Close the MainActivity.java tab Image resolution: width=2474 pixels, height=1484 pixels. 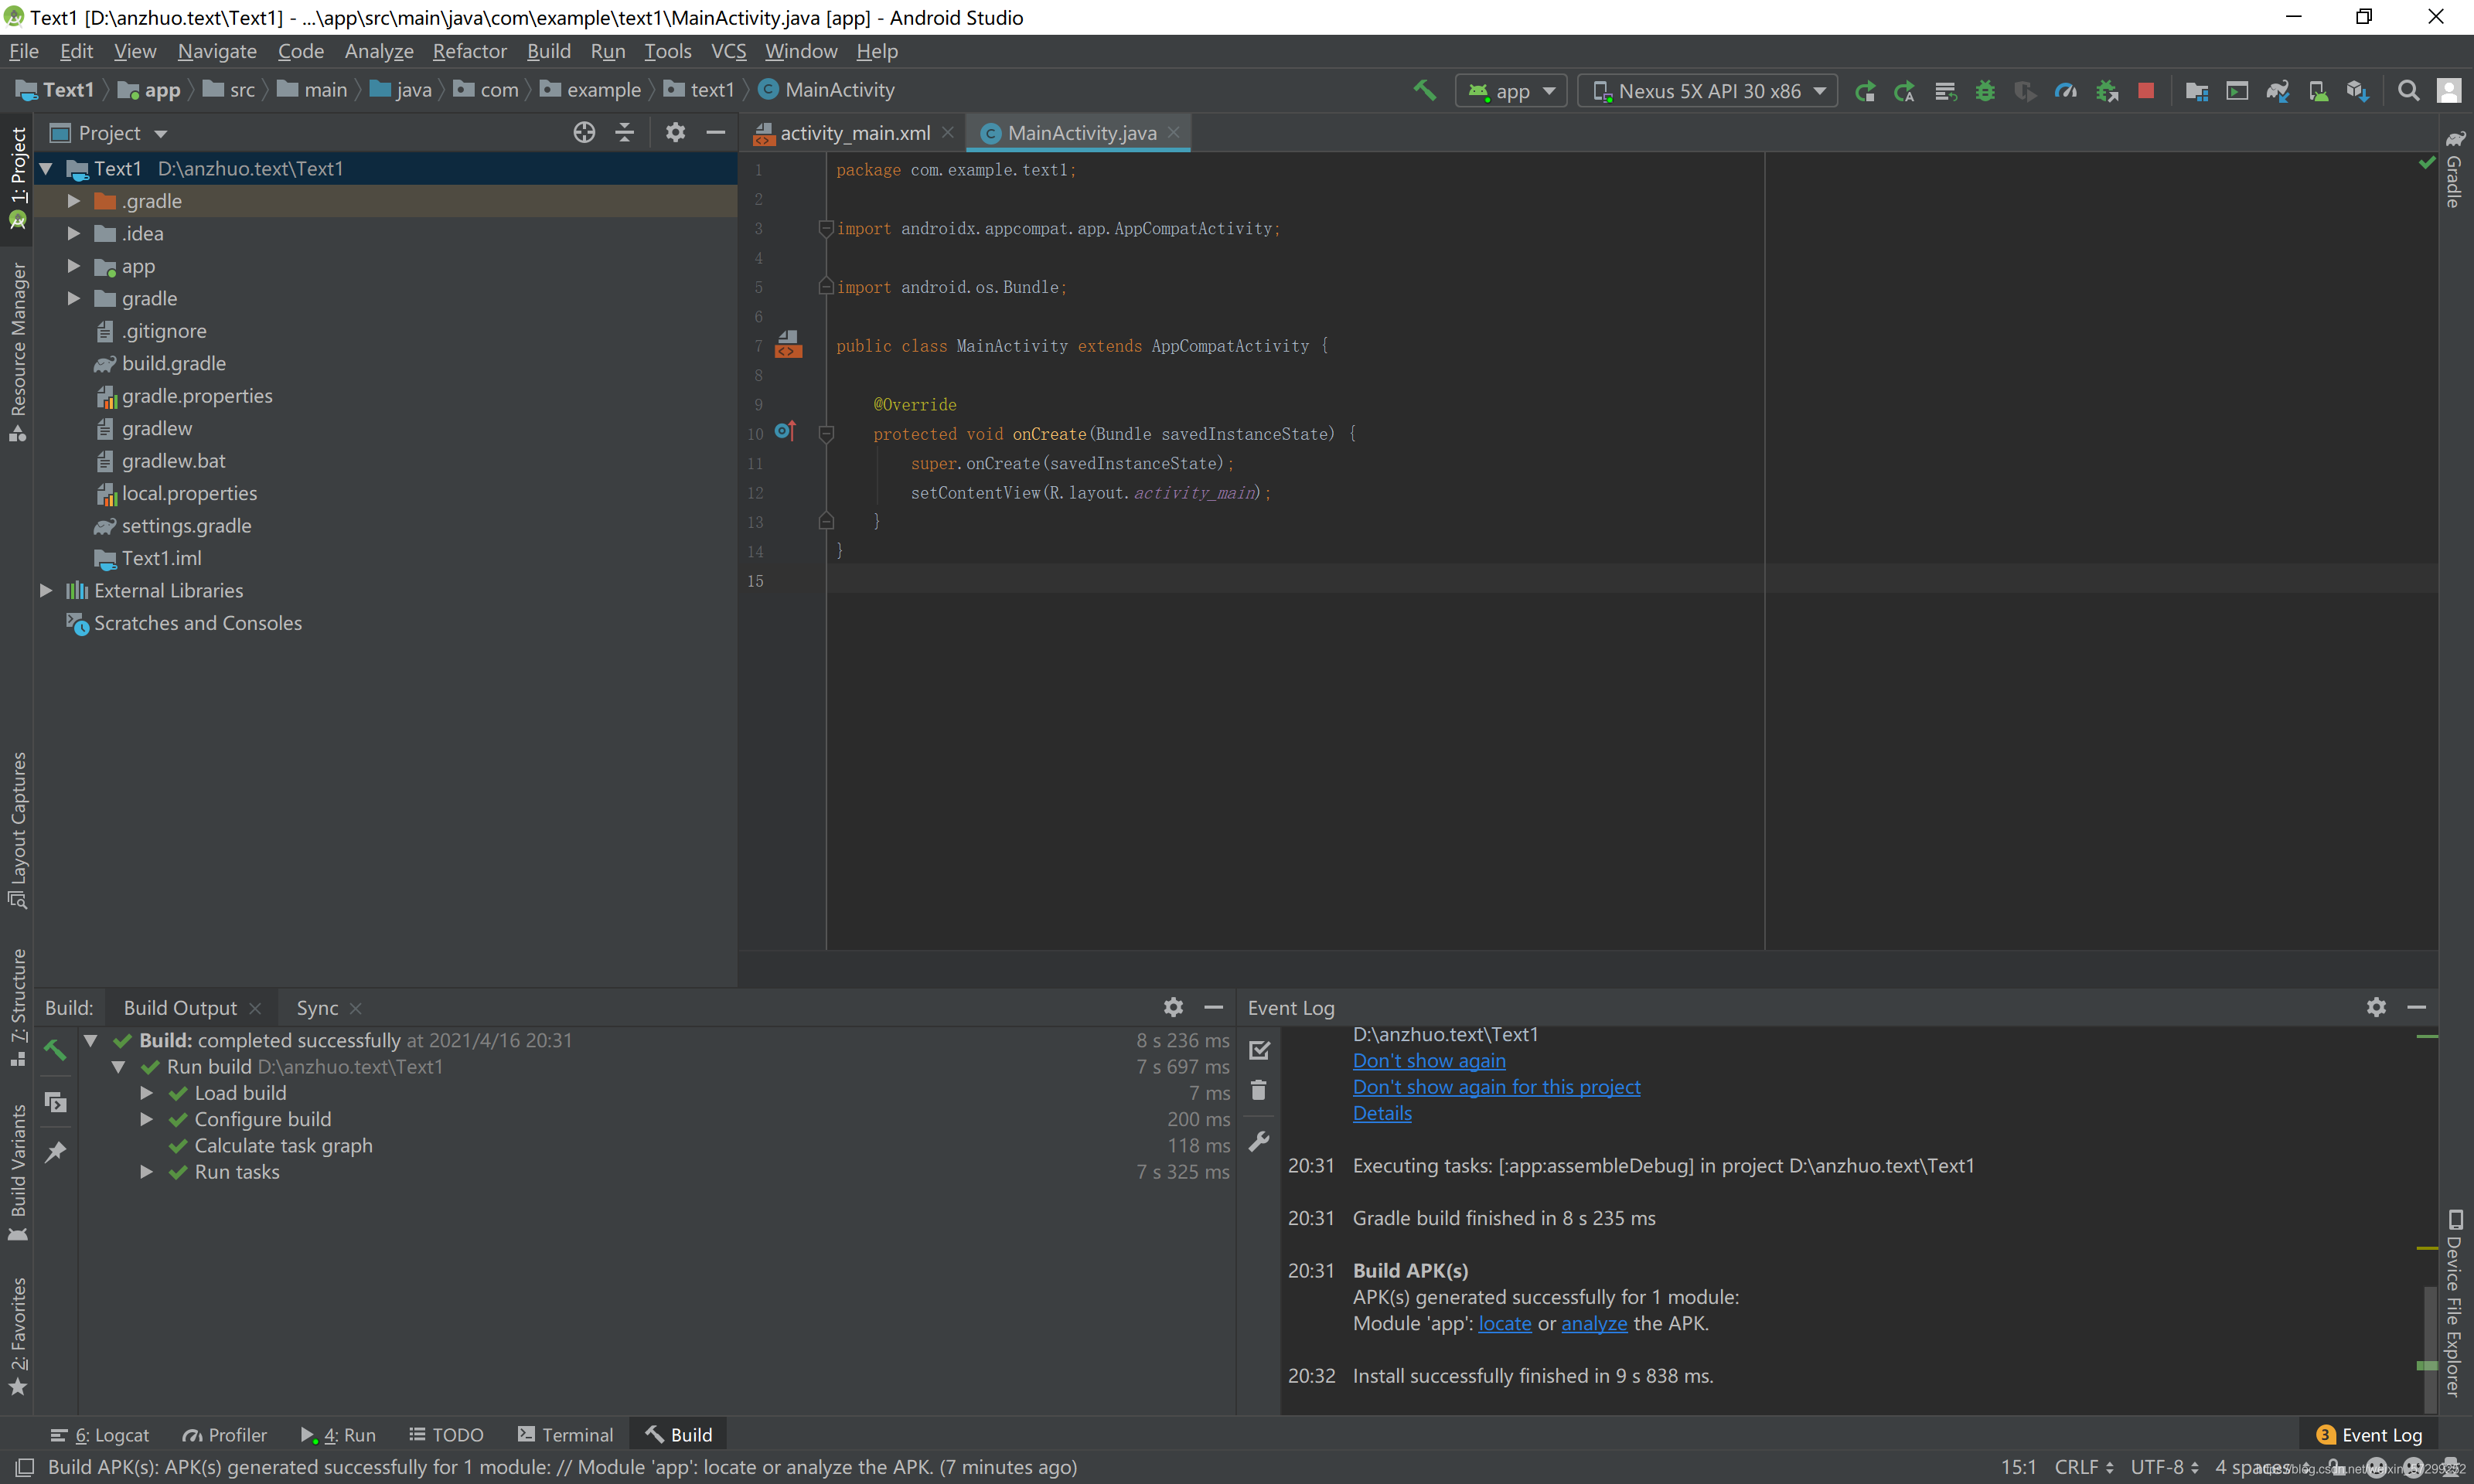1174,132
